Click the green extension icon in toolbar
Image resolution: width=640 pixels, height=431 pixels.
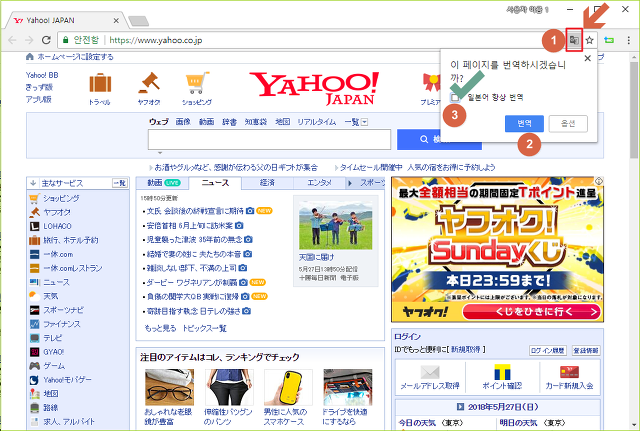coord(609,40)
